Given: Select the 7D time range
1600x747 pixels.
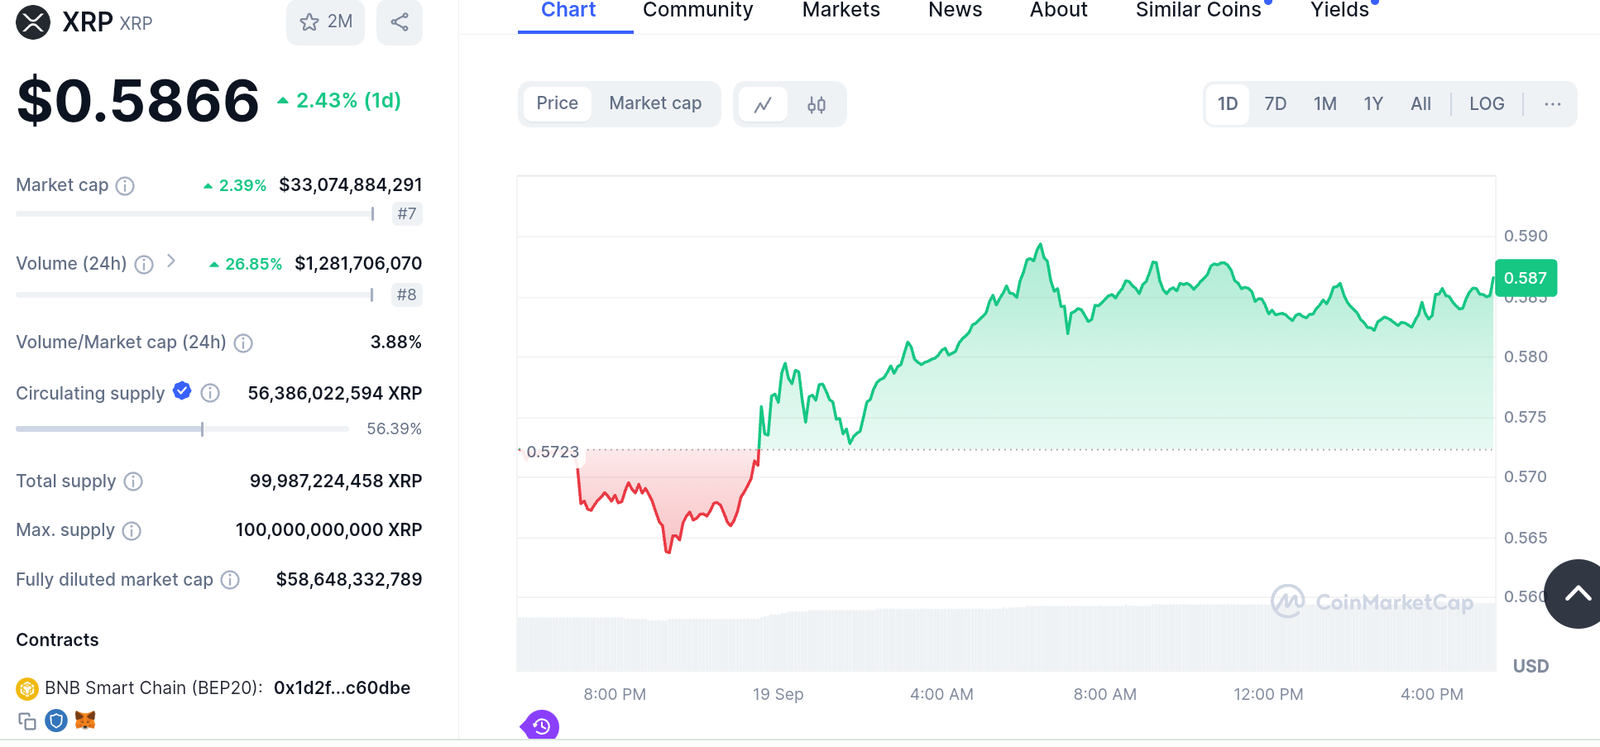Looking at the screenshot, I should [1275, 104].
